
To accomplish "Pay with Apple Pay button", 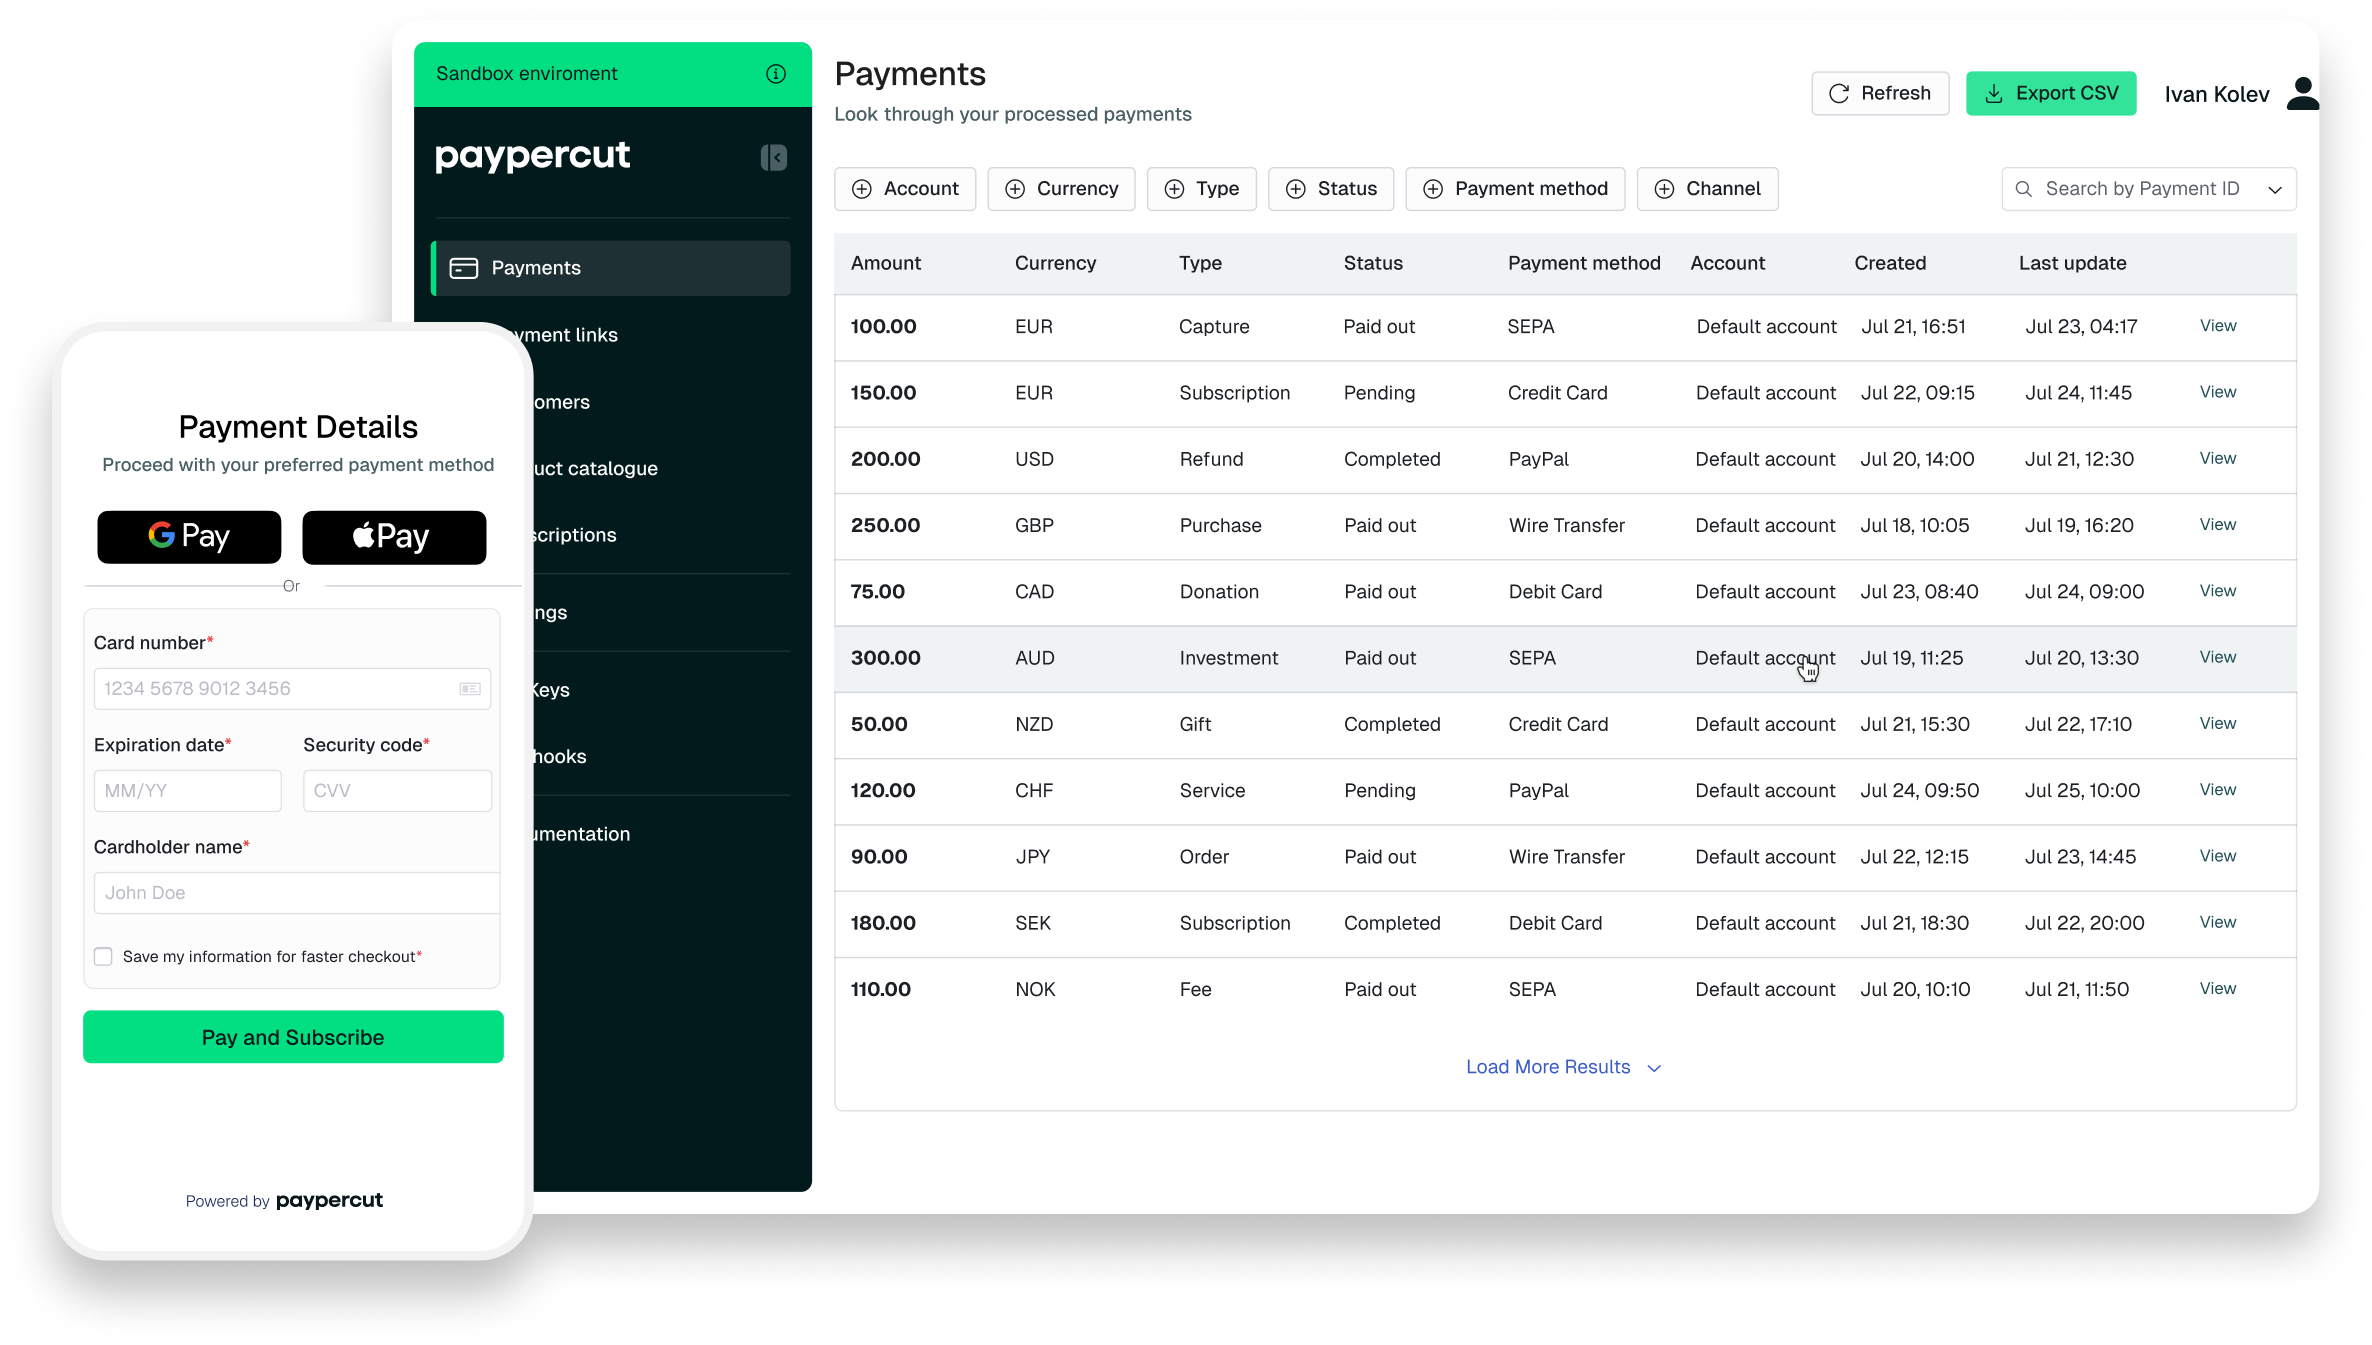I will click(394, 537).
